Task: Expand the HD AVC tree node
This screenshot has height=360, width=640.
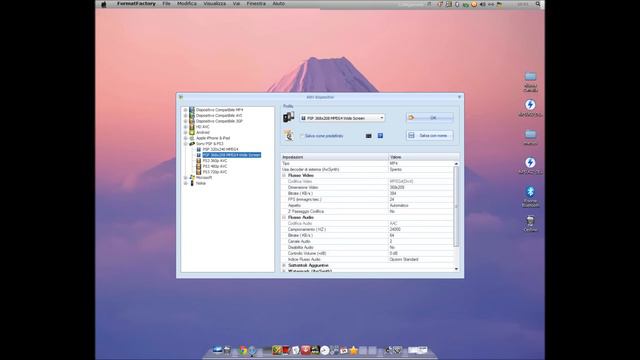Action: tap(186, 127)
